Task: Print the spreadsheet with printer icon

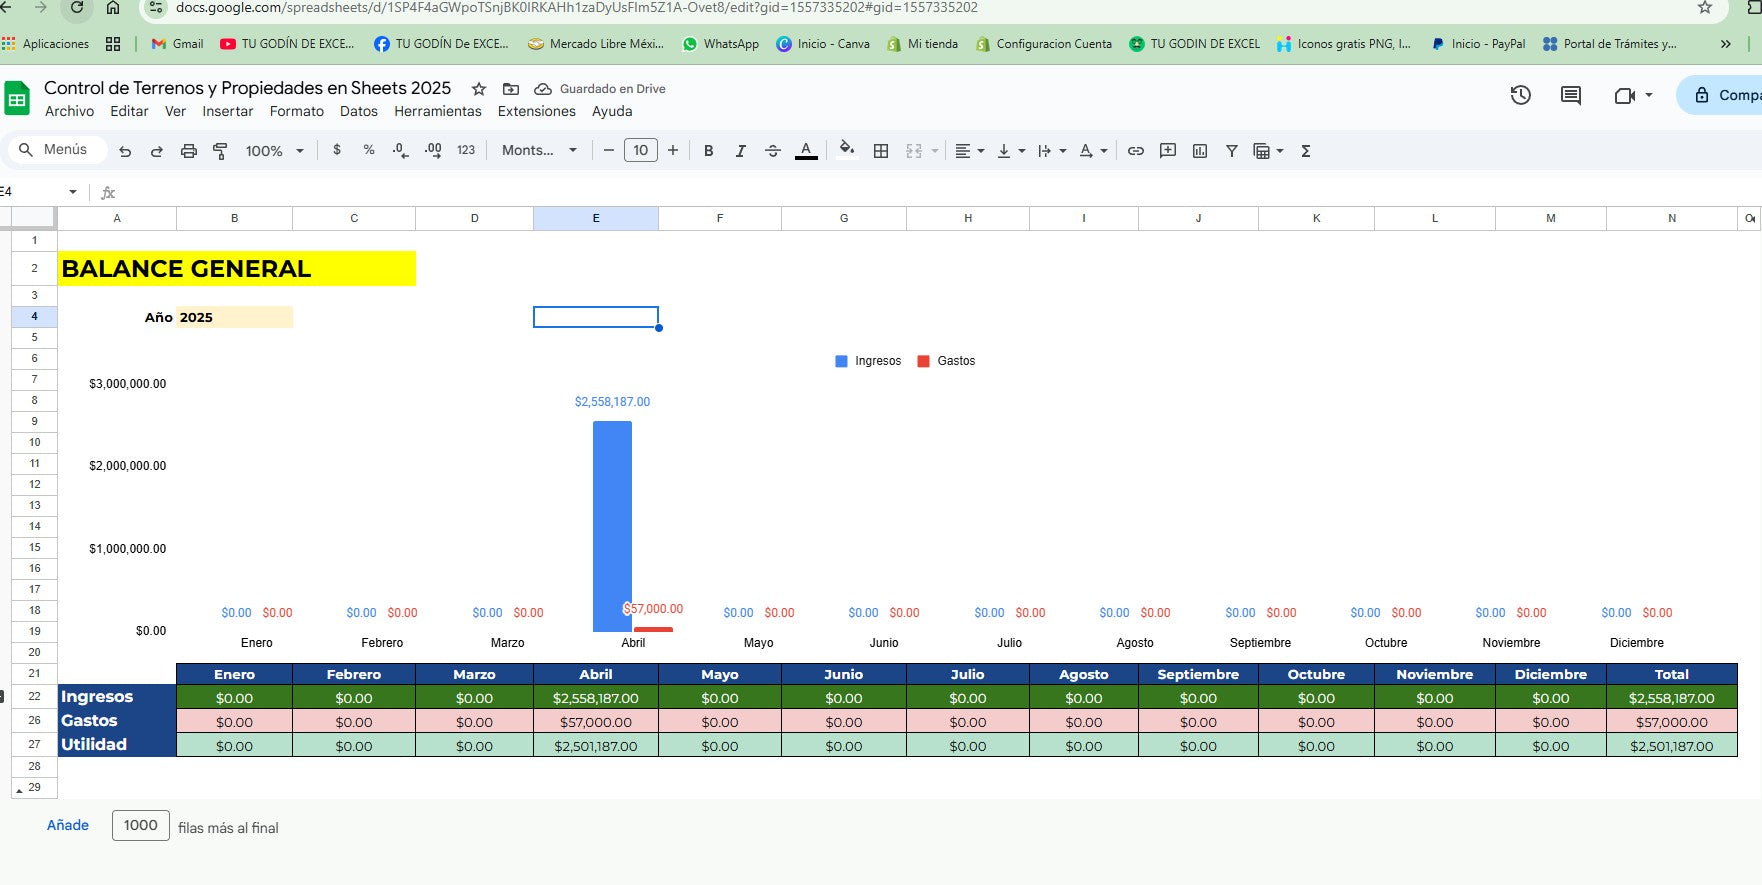Action: click(x=189, y=151)
